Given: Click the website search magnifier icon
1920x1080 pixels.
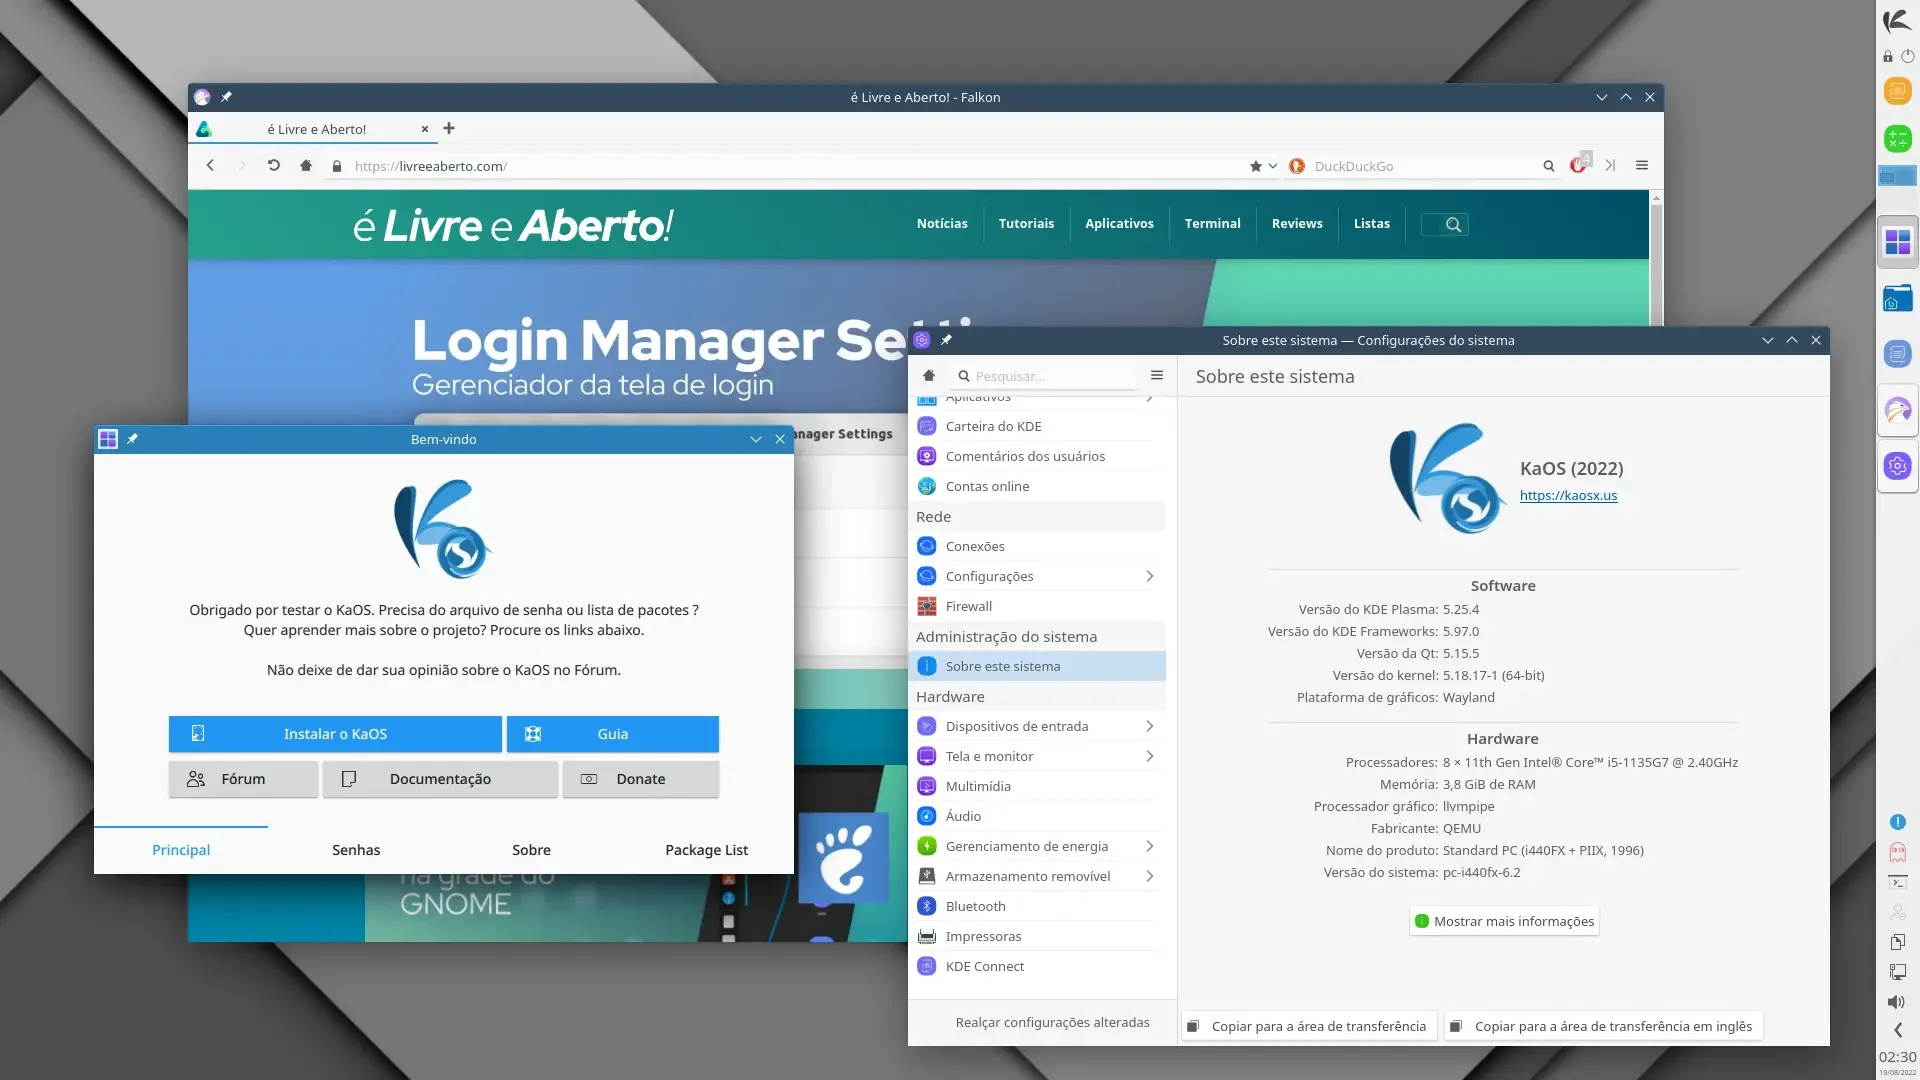Looking at the screenshot, I should pos(1453,225).
